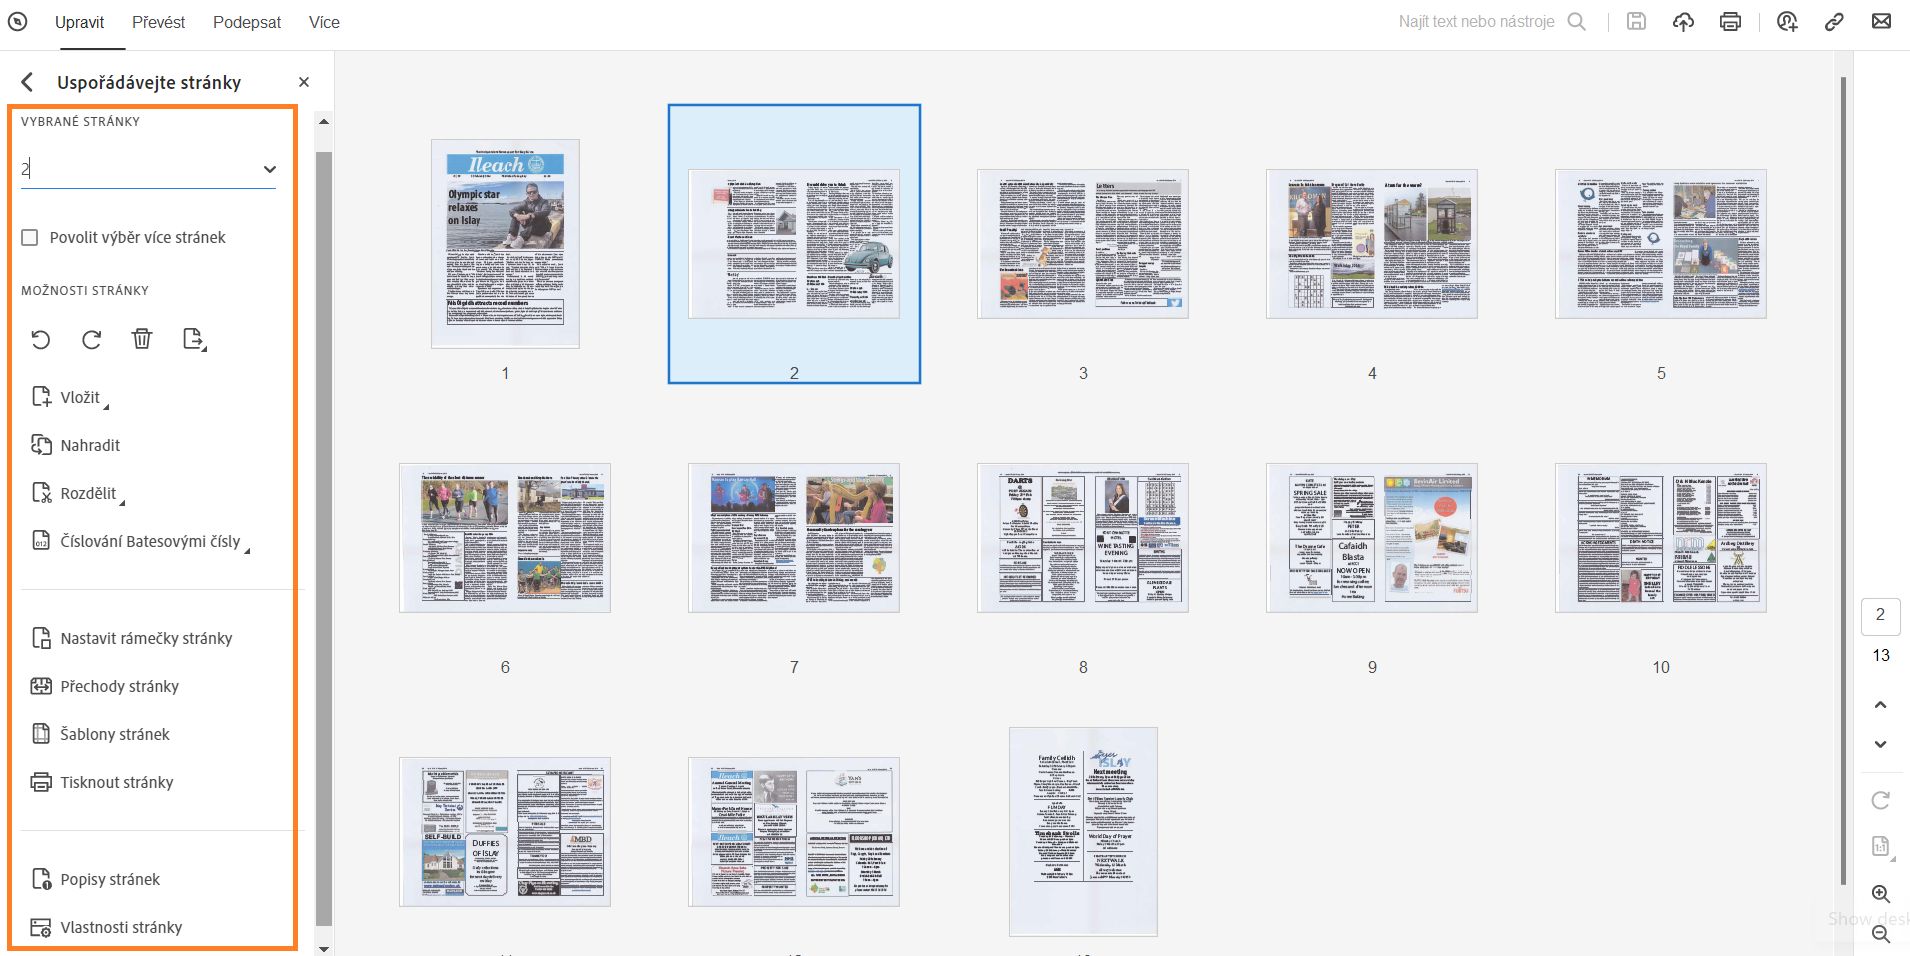Image resolution: width=1910 pixels, height=956 pixels.
Task: Go to the previous page with up chevron
Action: click(1880, 705)
